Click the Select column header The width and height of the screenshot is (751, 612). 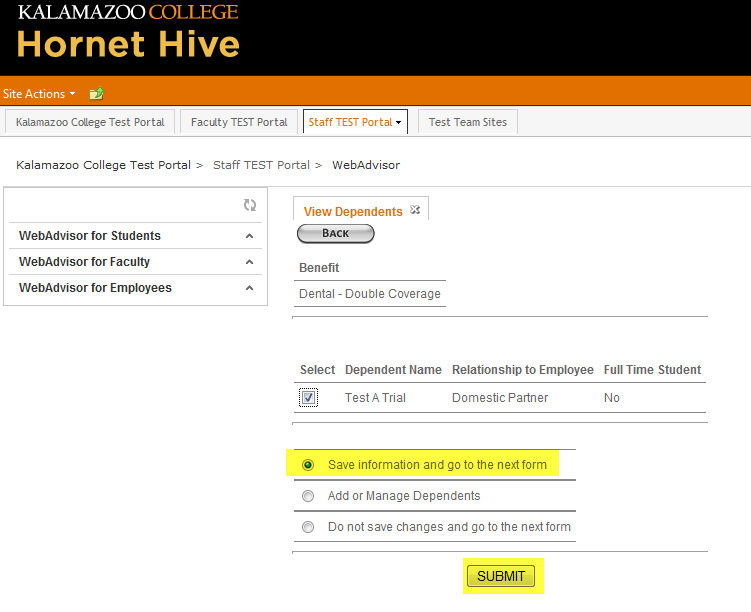tap(318, 370)
